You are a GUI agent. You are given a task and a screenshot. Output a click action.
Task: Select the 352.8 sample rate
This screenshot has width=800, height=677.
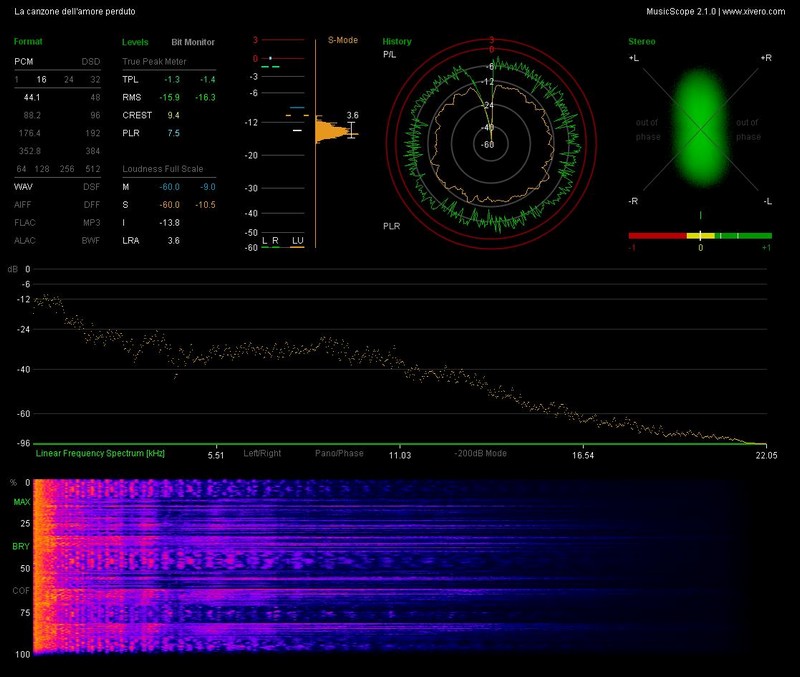(x=30, y=151)
